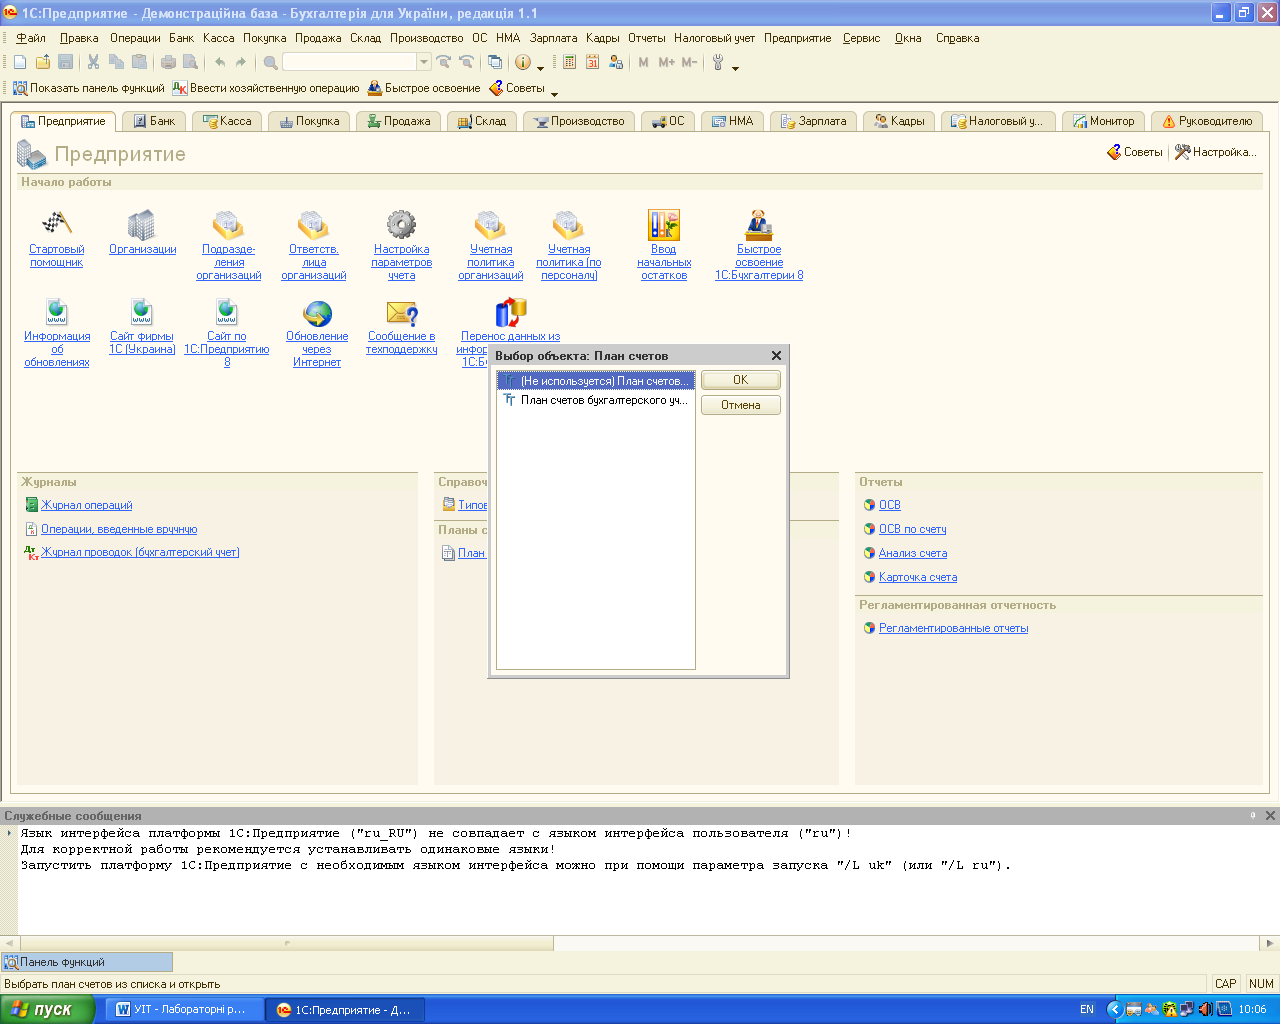1280x1024 pixels.
Task: Click the Сообщение в техподдержку envelope icon
Action: [401, 313]
